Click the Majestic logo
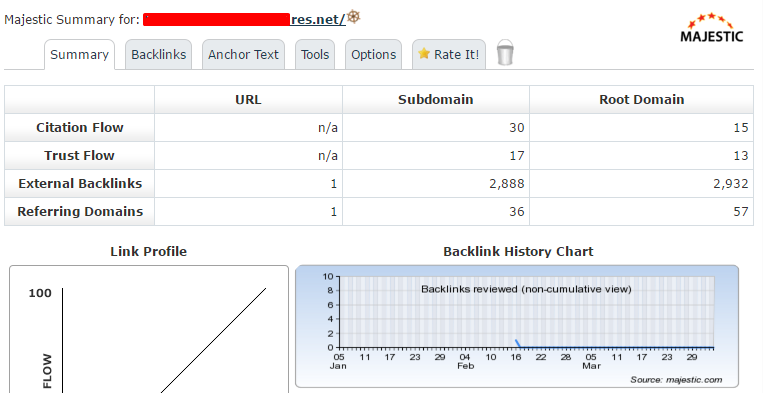 pos(711,28)
